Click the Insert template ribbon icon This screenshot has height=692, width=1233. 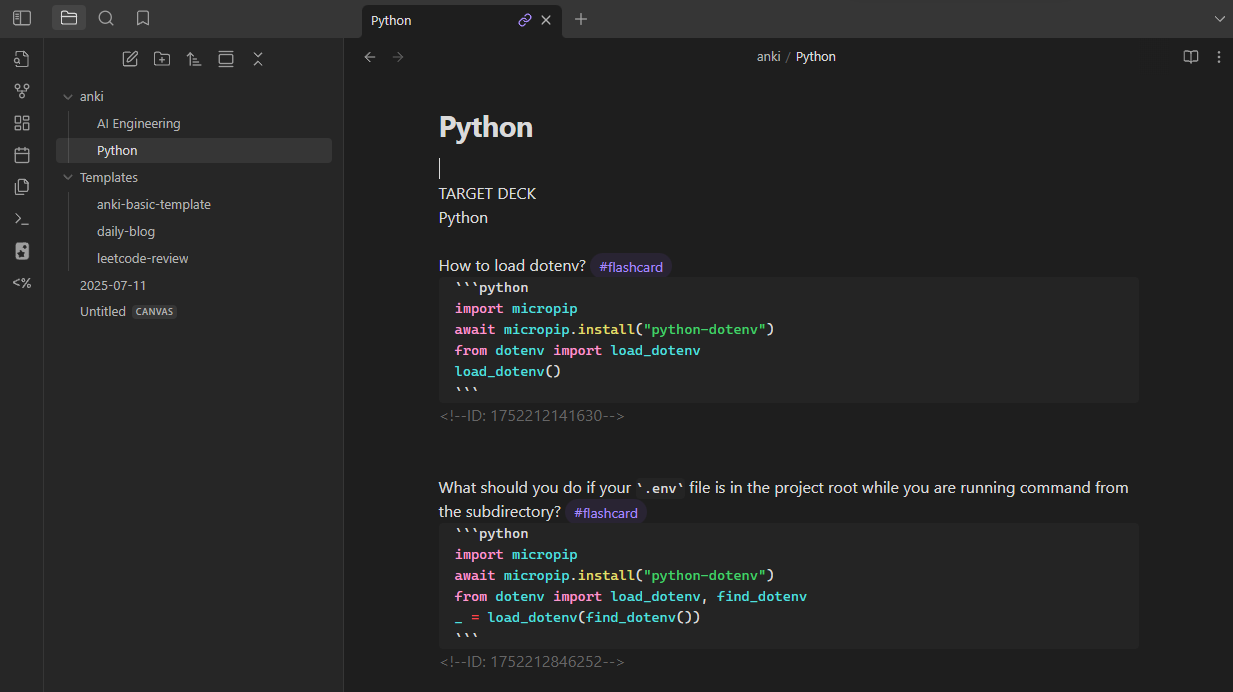[22, 187]
